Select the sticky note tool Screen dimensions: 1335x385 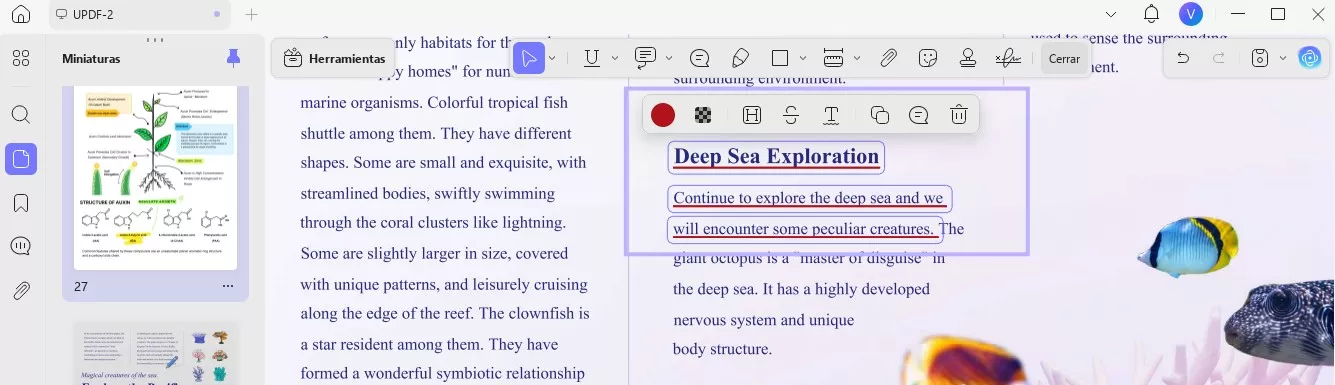pyautogui.click(x=700, y=58)
